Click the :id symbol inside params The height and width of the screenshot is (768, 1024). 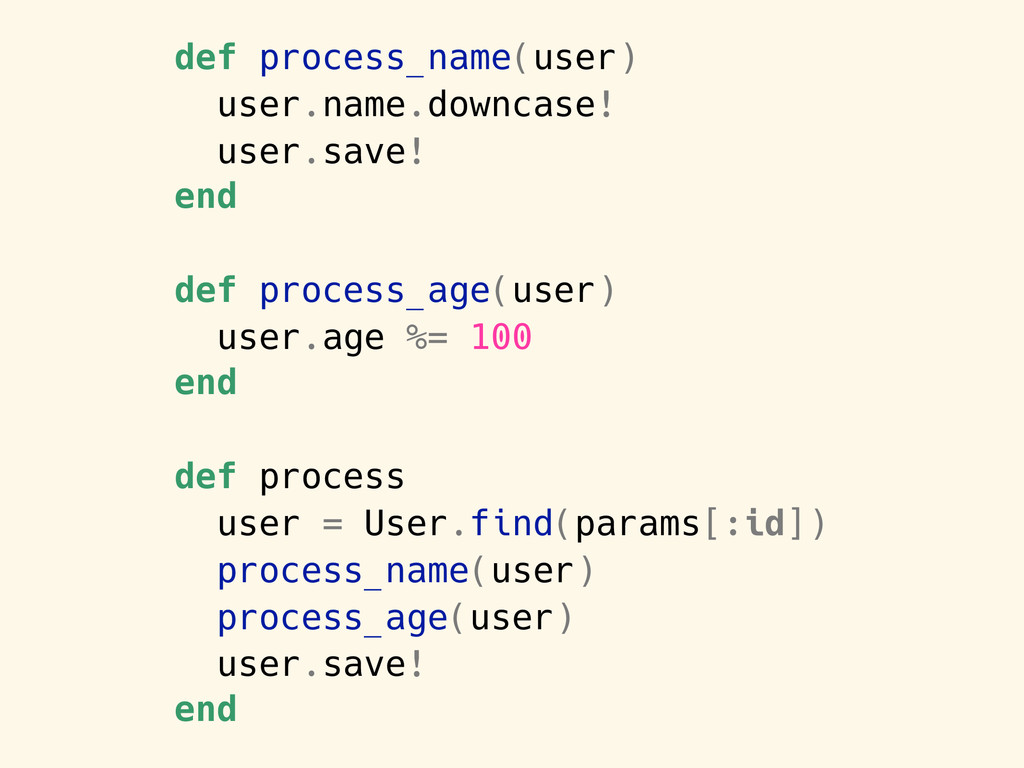click(x=755, y=524)
